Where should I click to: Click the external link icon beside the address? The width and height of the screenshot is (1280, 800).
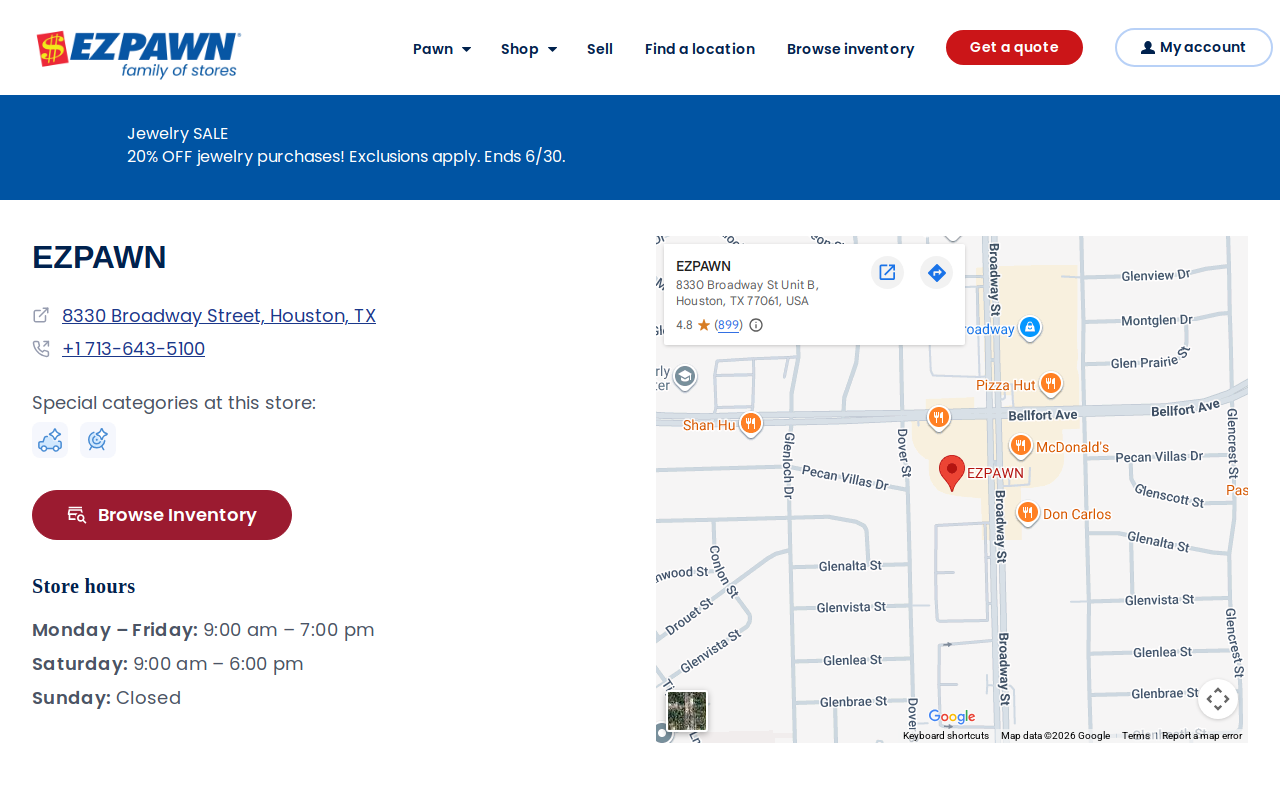41,315
